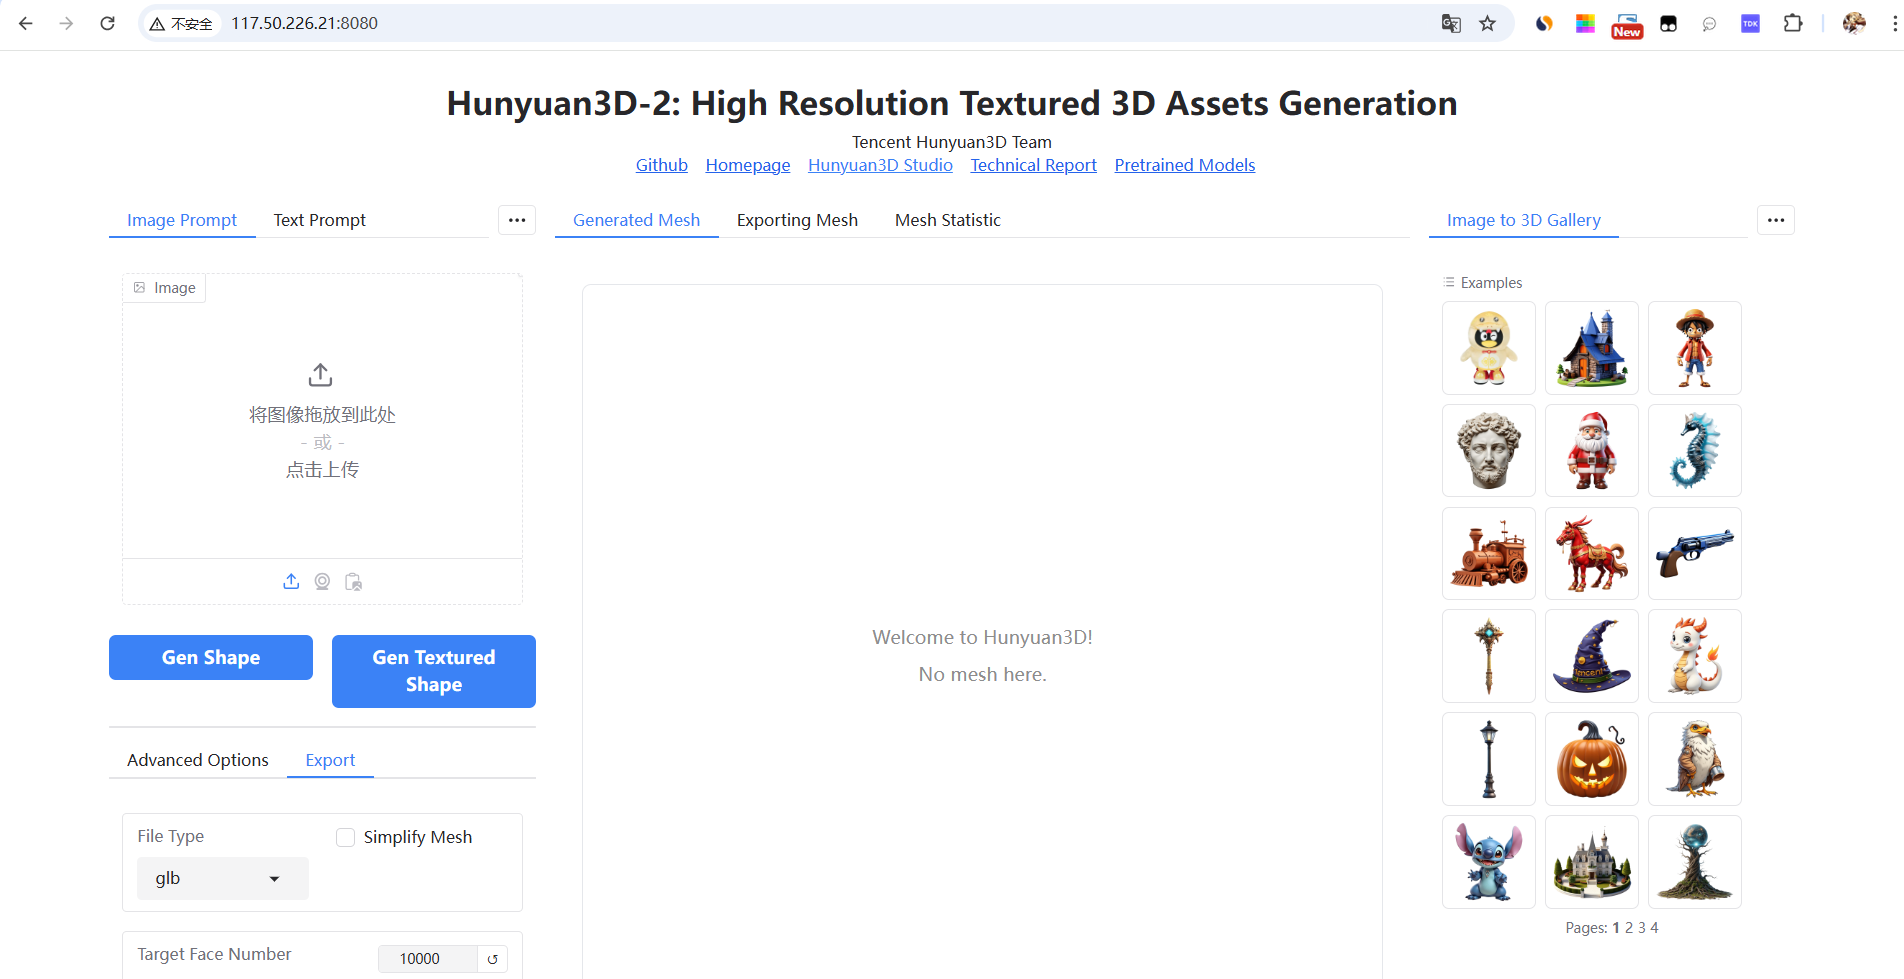Open the three-dot overflow menu beside Text Prompt
This screenshot has height=979, width=1904.
(517, 220)
